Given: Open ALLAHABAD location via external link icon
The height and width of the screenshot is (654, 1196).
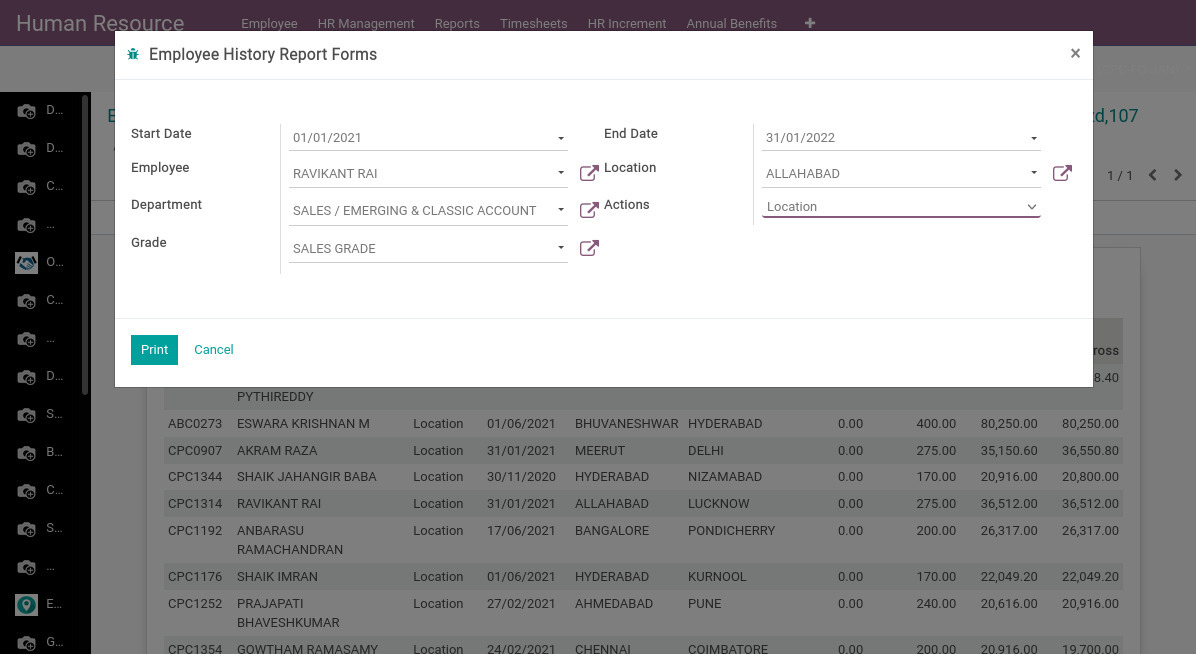Looking at the screenshot, I should [1062, 173].
